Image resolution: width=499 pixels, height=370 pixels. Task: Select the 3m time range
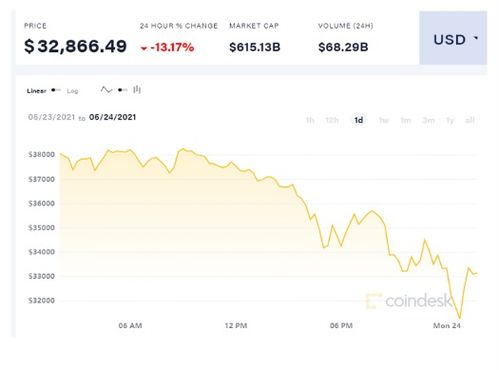pos(428,120)
